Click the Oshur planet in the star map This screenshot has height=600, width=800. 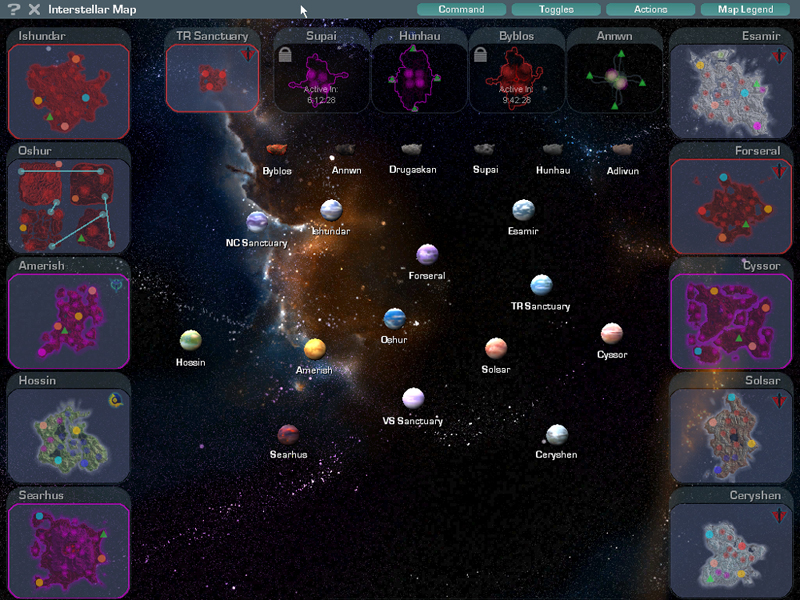[394, 318]
